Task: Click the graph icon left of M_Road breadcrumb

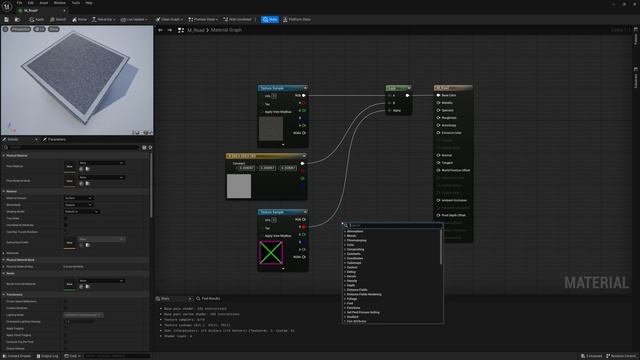Action: [181, 30]
